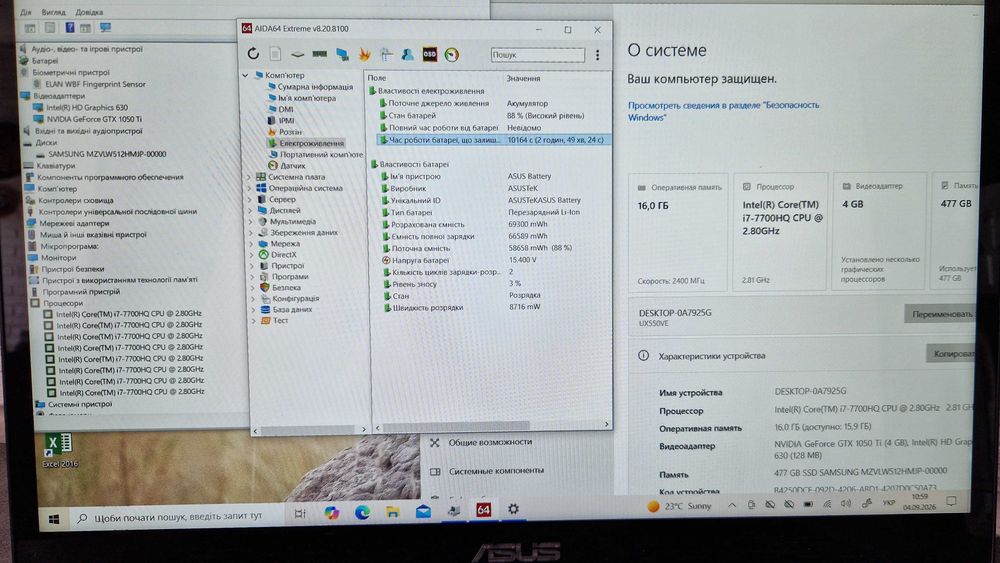Open the three-dot menu in AIDA64
The height and width of the screenshot is (563, 1000).
[x=598, y=55]
